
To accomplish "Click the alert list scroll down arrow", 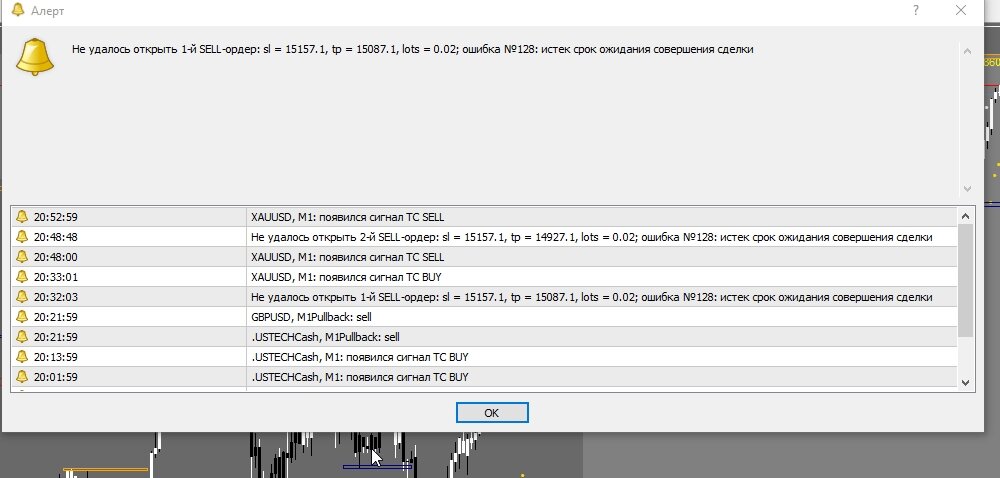I will coord(965,383).
